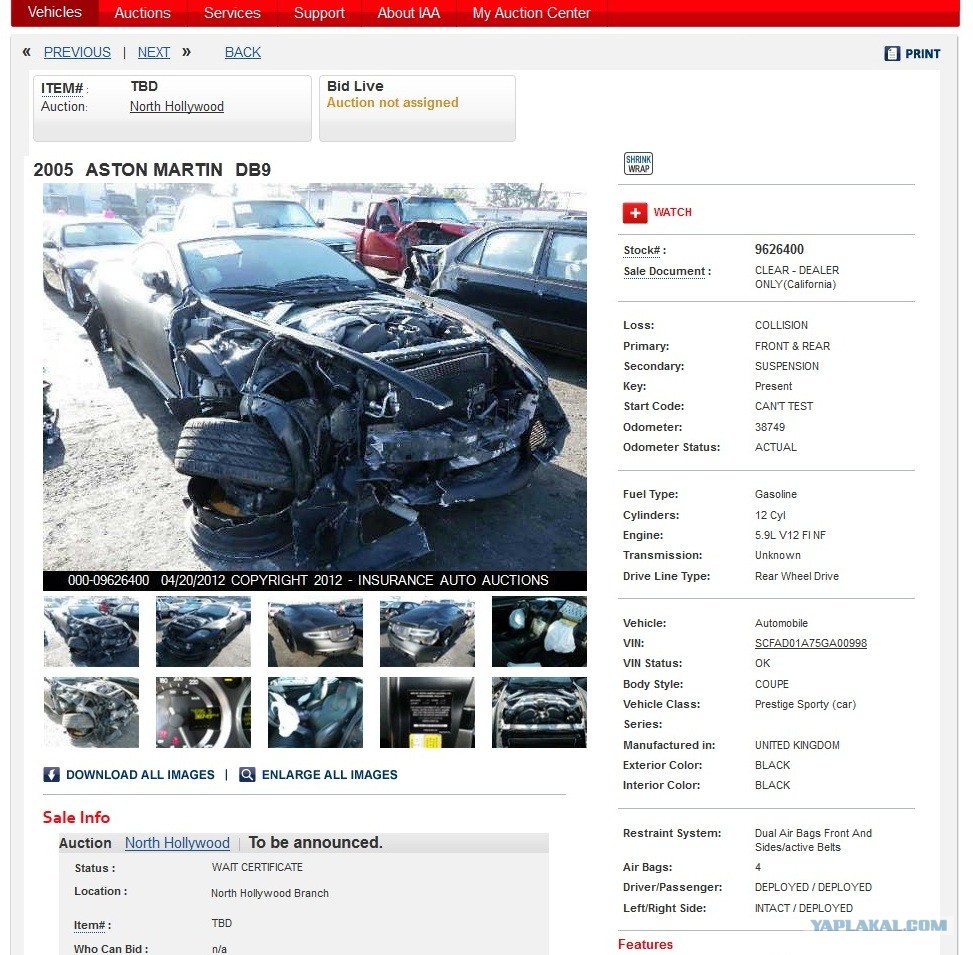973x955 pixels.
Task: Click the Stock# label
Action: click(645, 251)
